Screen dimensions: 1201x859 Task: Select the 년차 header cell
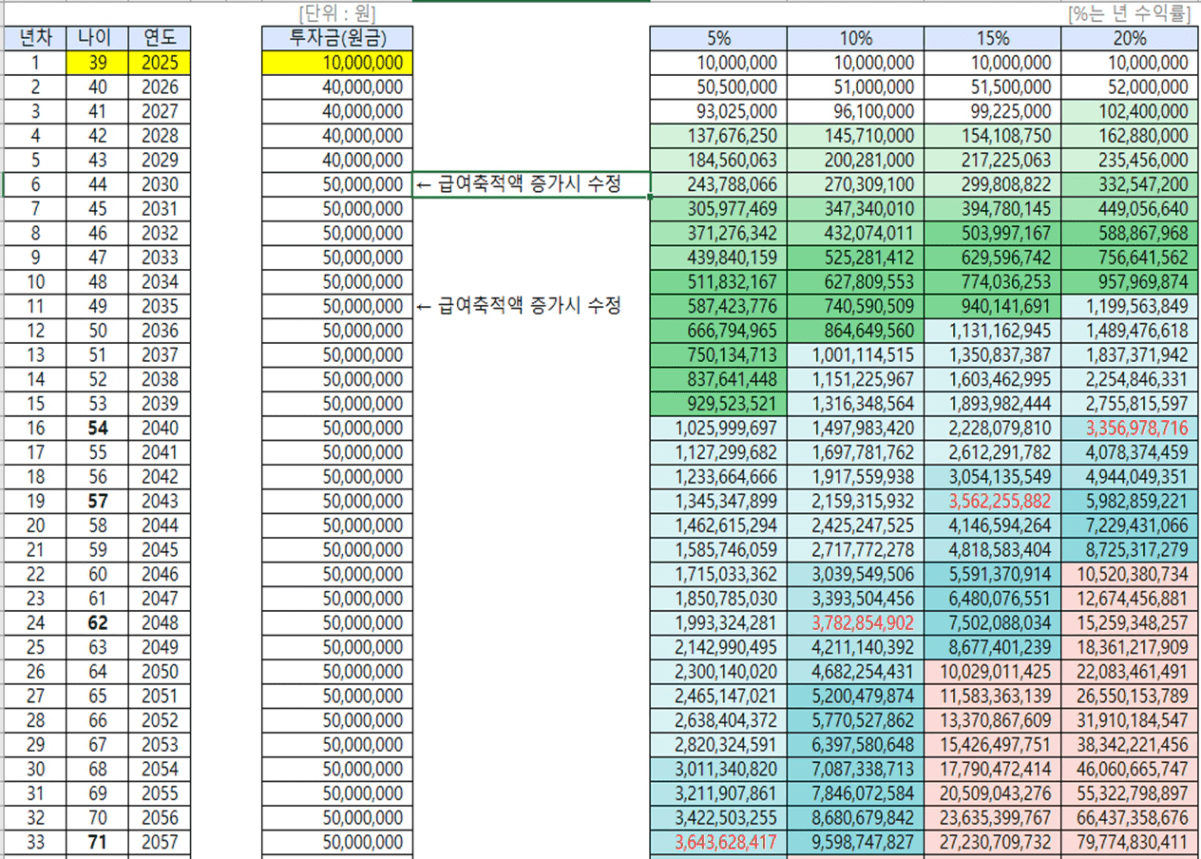pyautogui.click(x=34, y=39)
